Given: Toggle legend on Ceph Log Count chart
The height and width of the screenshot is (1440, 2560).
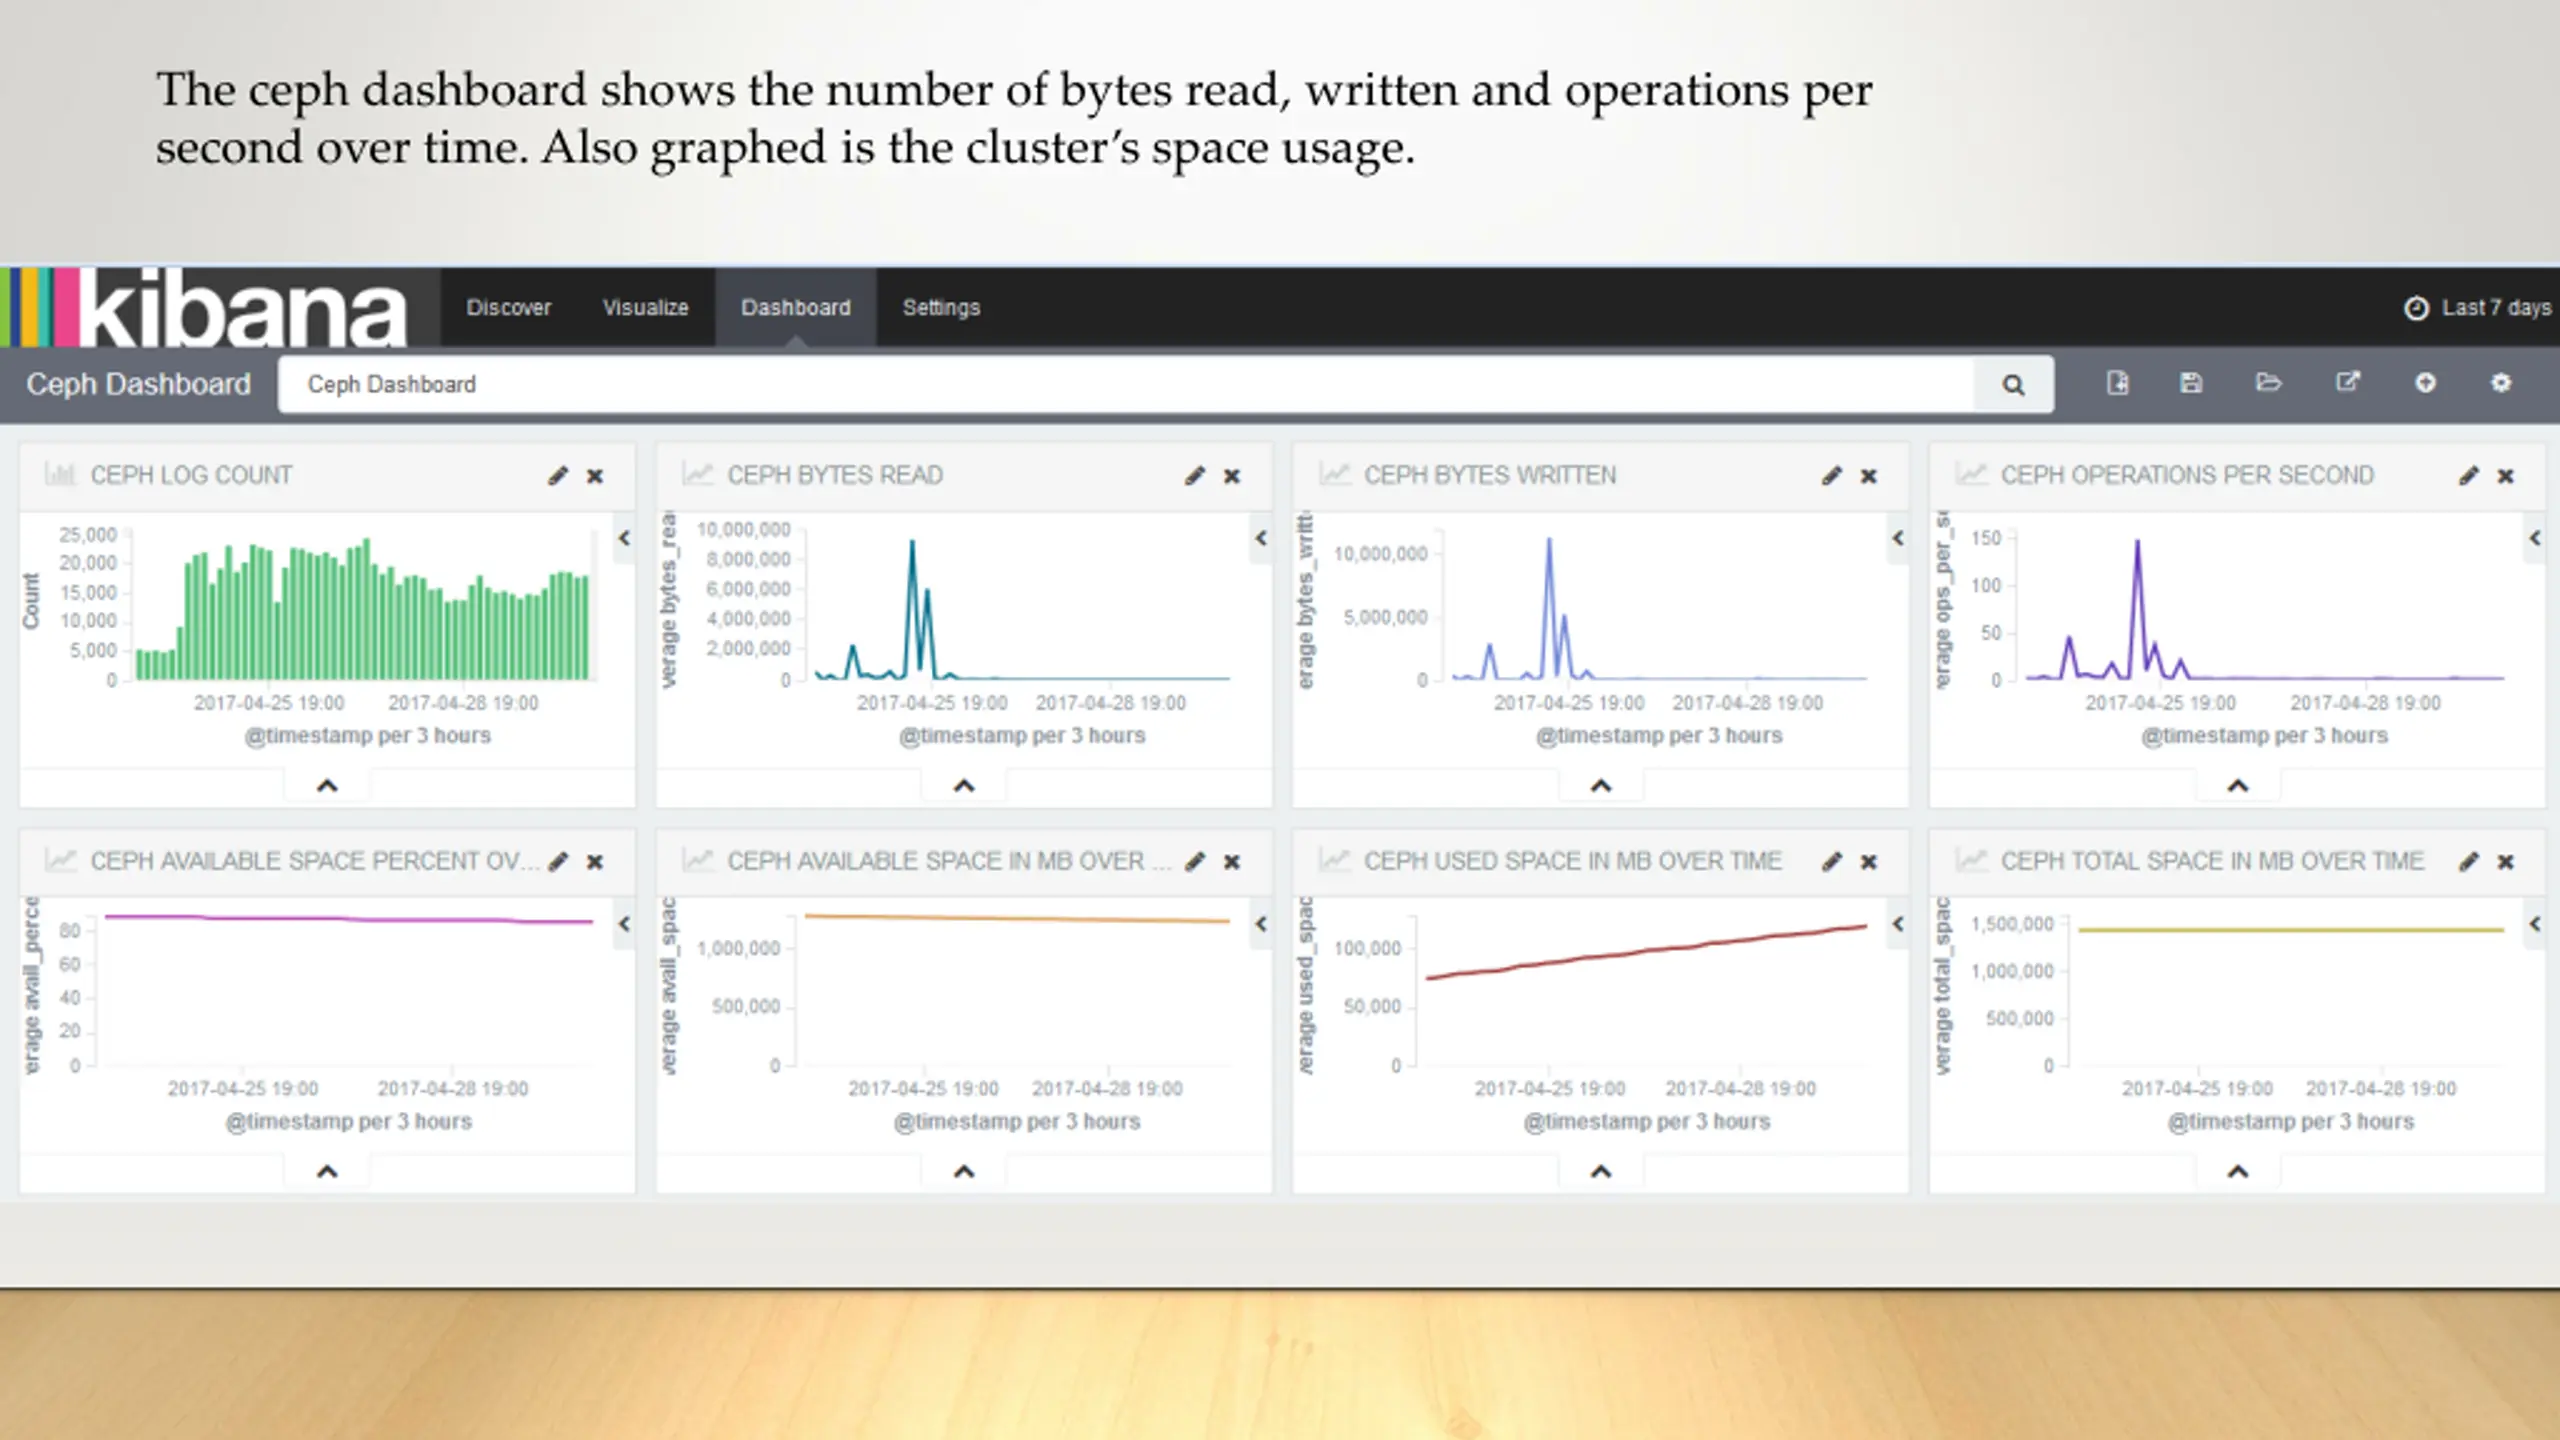Looking at the screenshot, I should tap(624, 538).
